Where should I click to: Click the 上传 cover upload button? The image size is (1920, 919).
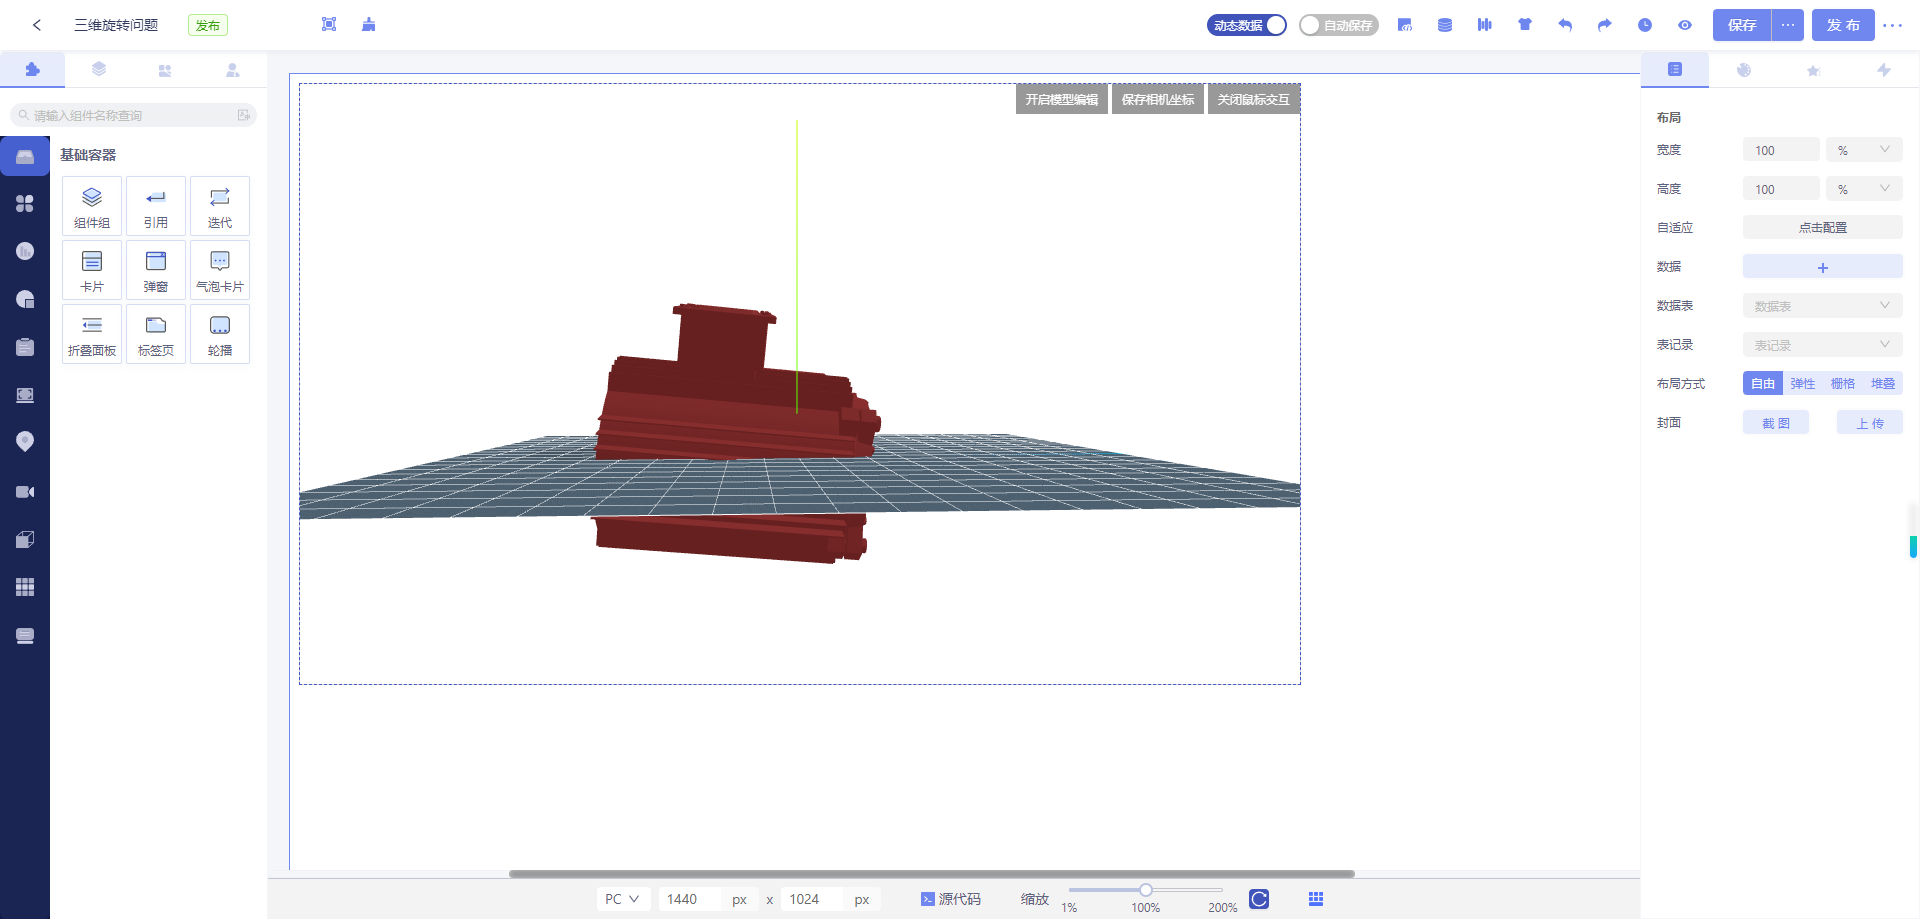[x=1870, y=423]
